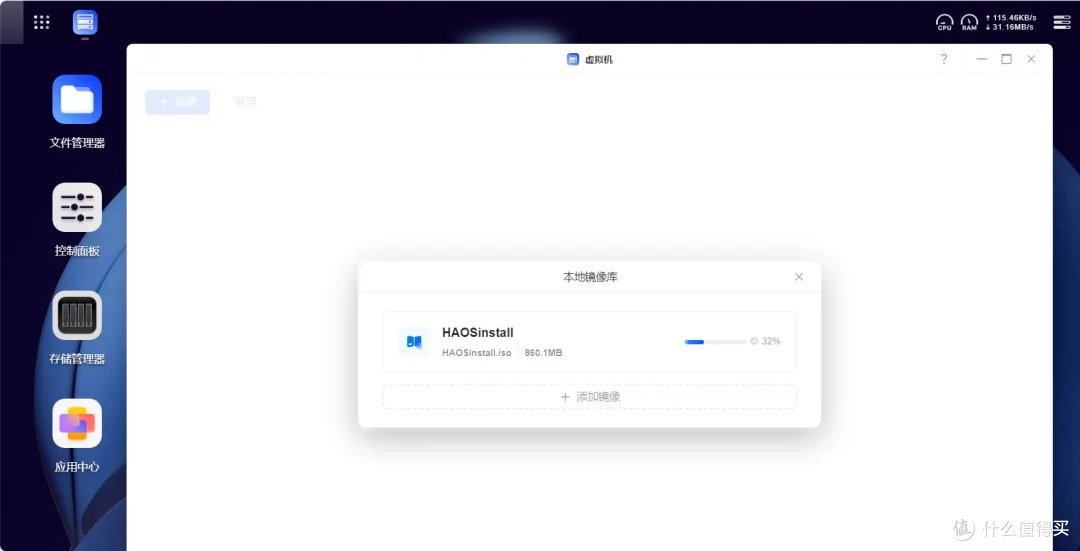Screen dimensions: 1080x551
Task: Click the HAOSinstall.iso file name
Action: coord(477,353)
